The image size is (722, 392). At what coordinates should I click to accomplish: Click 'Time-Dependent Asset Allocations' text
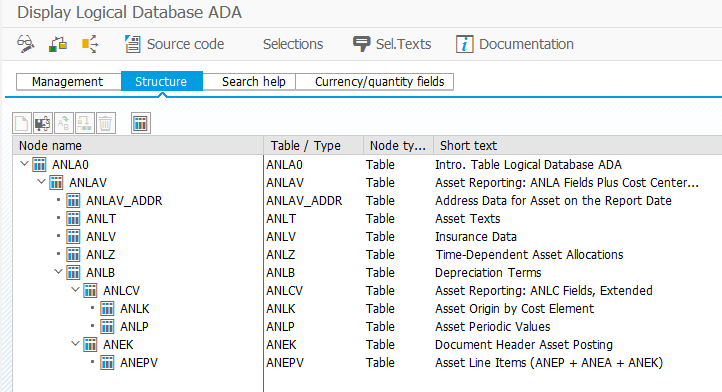click(x=529, y=255)
